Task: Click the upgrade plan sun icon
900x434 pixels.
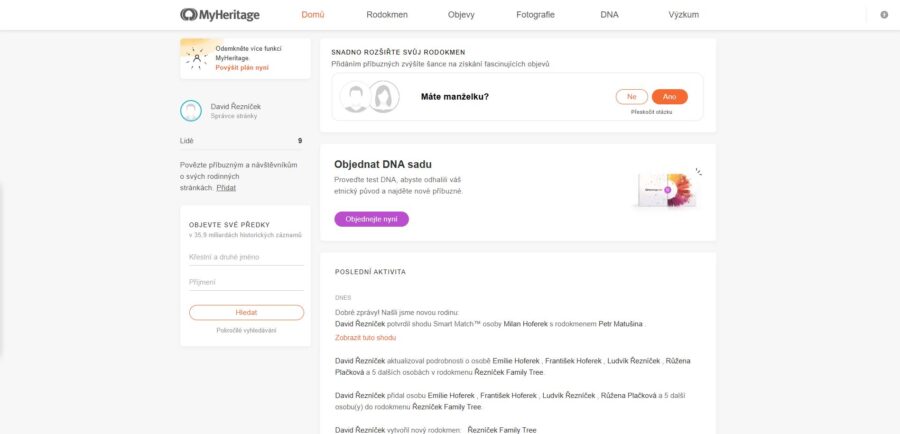Action: click(x=197, y=58)
